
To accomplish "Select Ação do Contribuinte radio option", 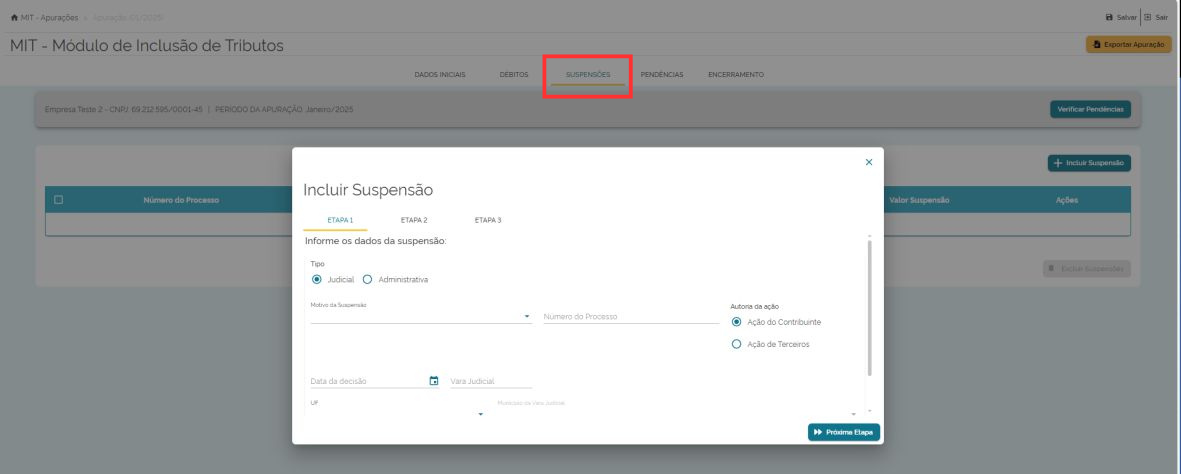I will (737, 322).
